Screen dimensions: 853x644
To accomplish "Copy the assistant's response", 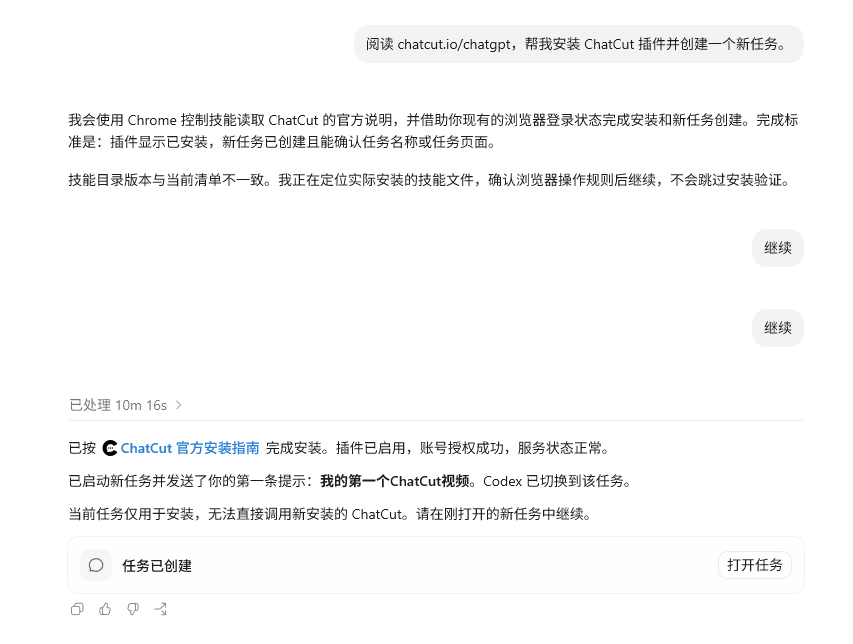I will [77, 609].
